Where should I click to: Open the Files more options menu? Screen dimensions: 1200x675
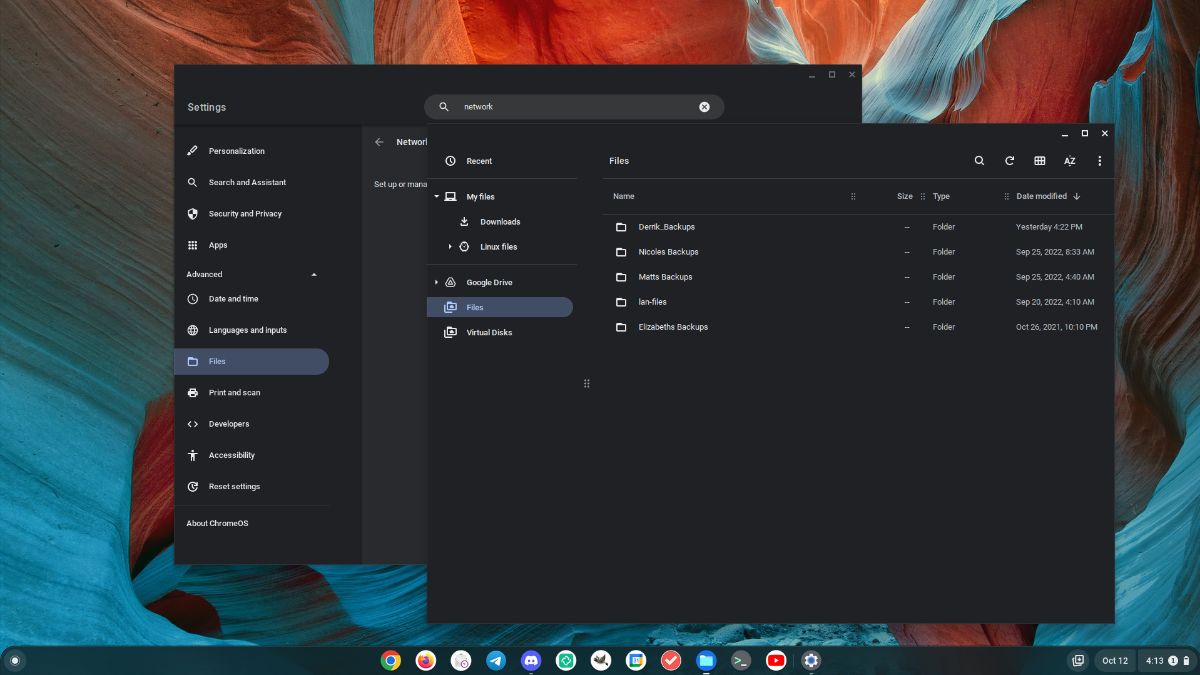(x=1099, y=160)
